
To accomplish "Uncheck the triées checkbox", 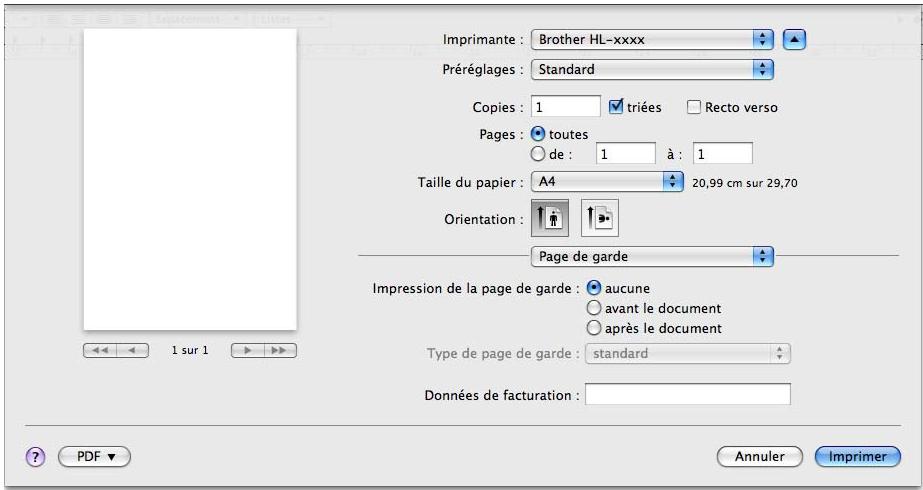I will pos(616,107).
